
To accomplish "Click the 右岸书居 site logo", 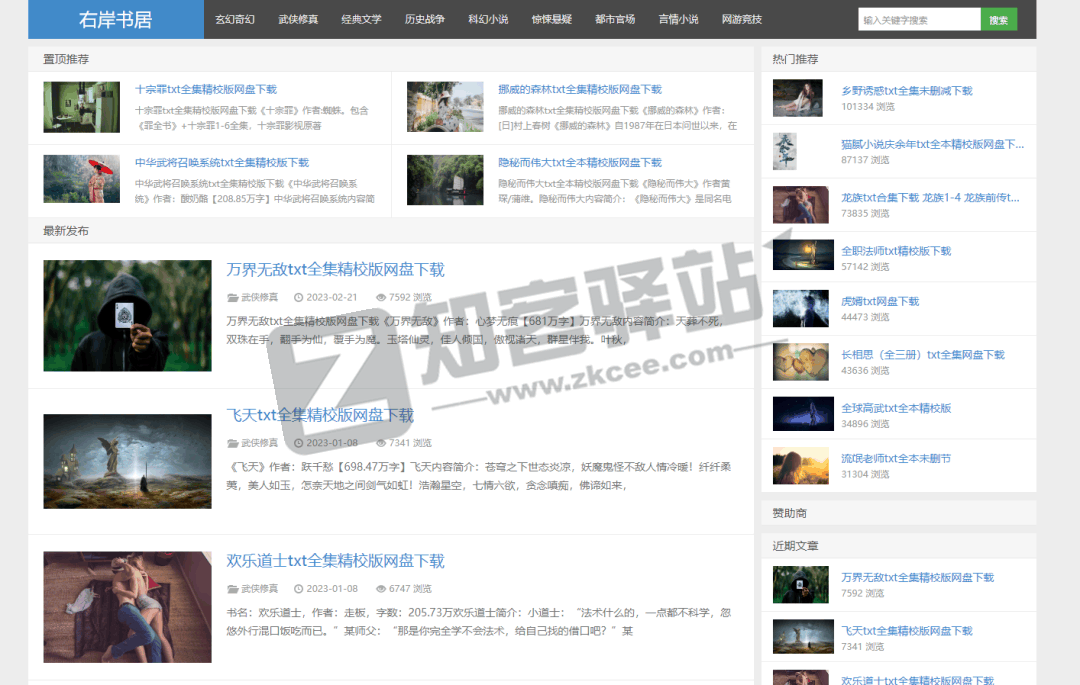I will pos(116,19).
